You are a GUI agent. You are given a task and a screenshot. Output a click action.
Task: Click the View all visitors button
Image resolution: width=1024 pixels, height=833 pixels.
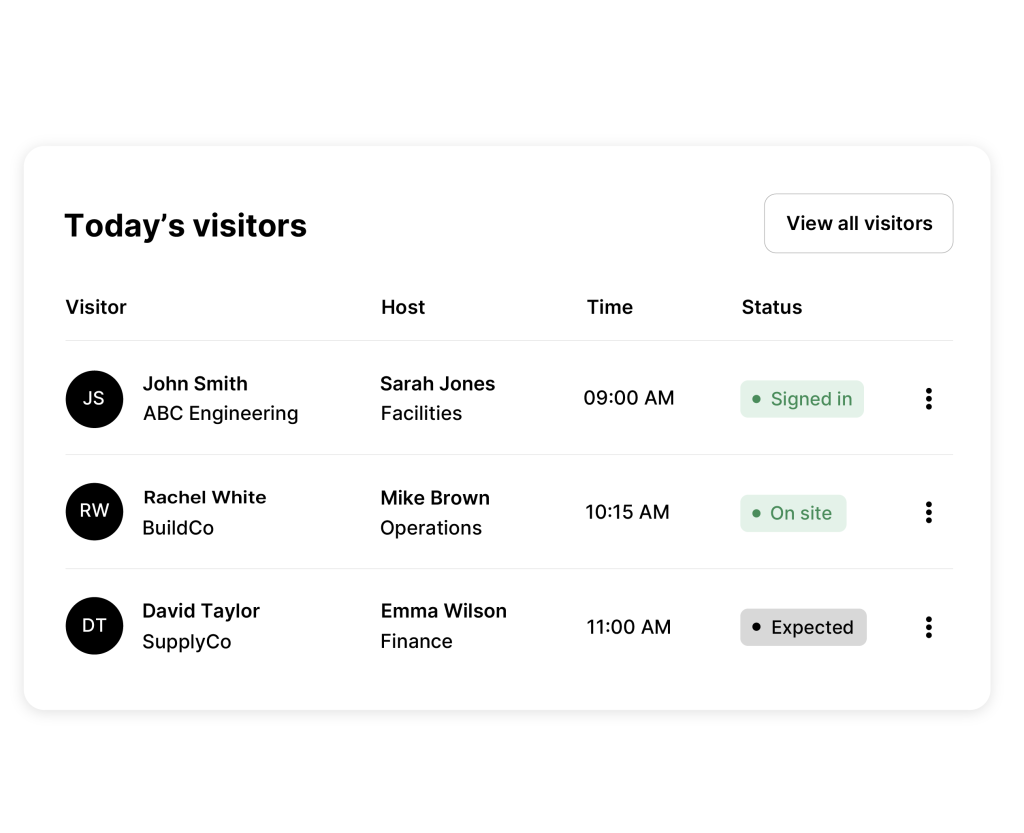click(x=858, y=223)
